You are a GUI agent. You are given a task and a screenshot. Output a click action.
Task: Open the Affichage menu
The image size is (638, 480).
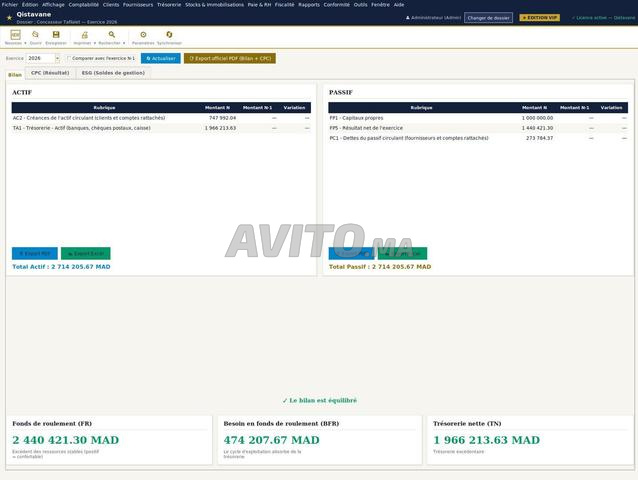(53, 4)
